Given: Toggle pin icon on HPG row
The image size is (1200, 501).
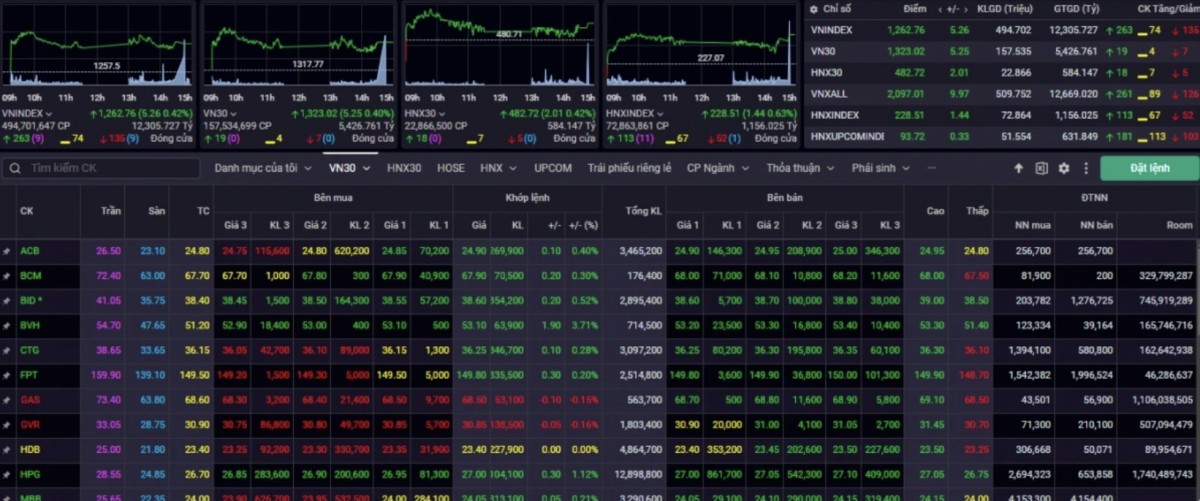Looking at the screenshot, I should [7, 475].
